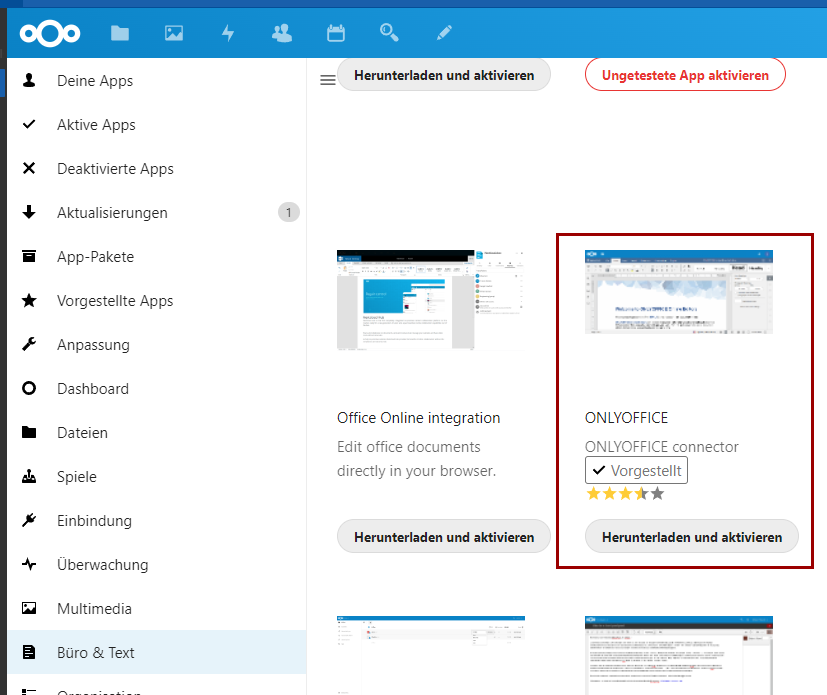The image size is (827, 695).
Task: Open Vorgestellte Apps category
Action: coord(157,301)
